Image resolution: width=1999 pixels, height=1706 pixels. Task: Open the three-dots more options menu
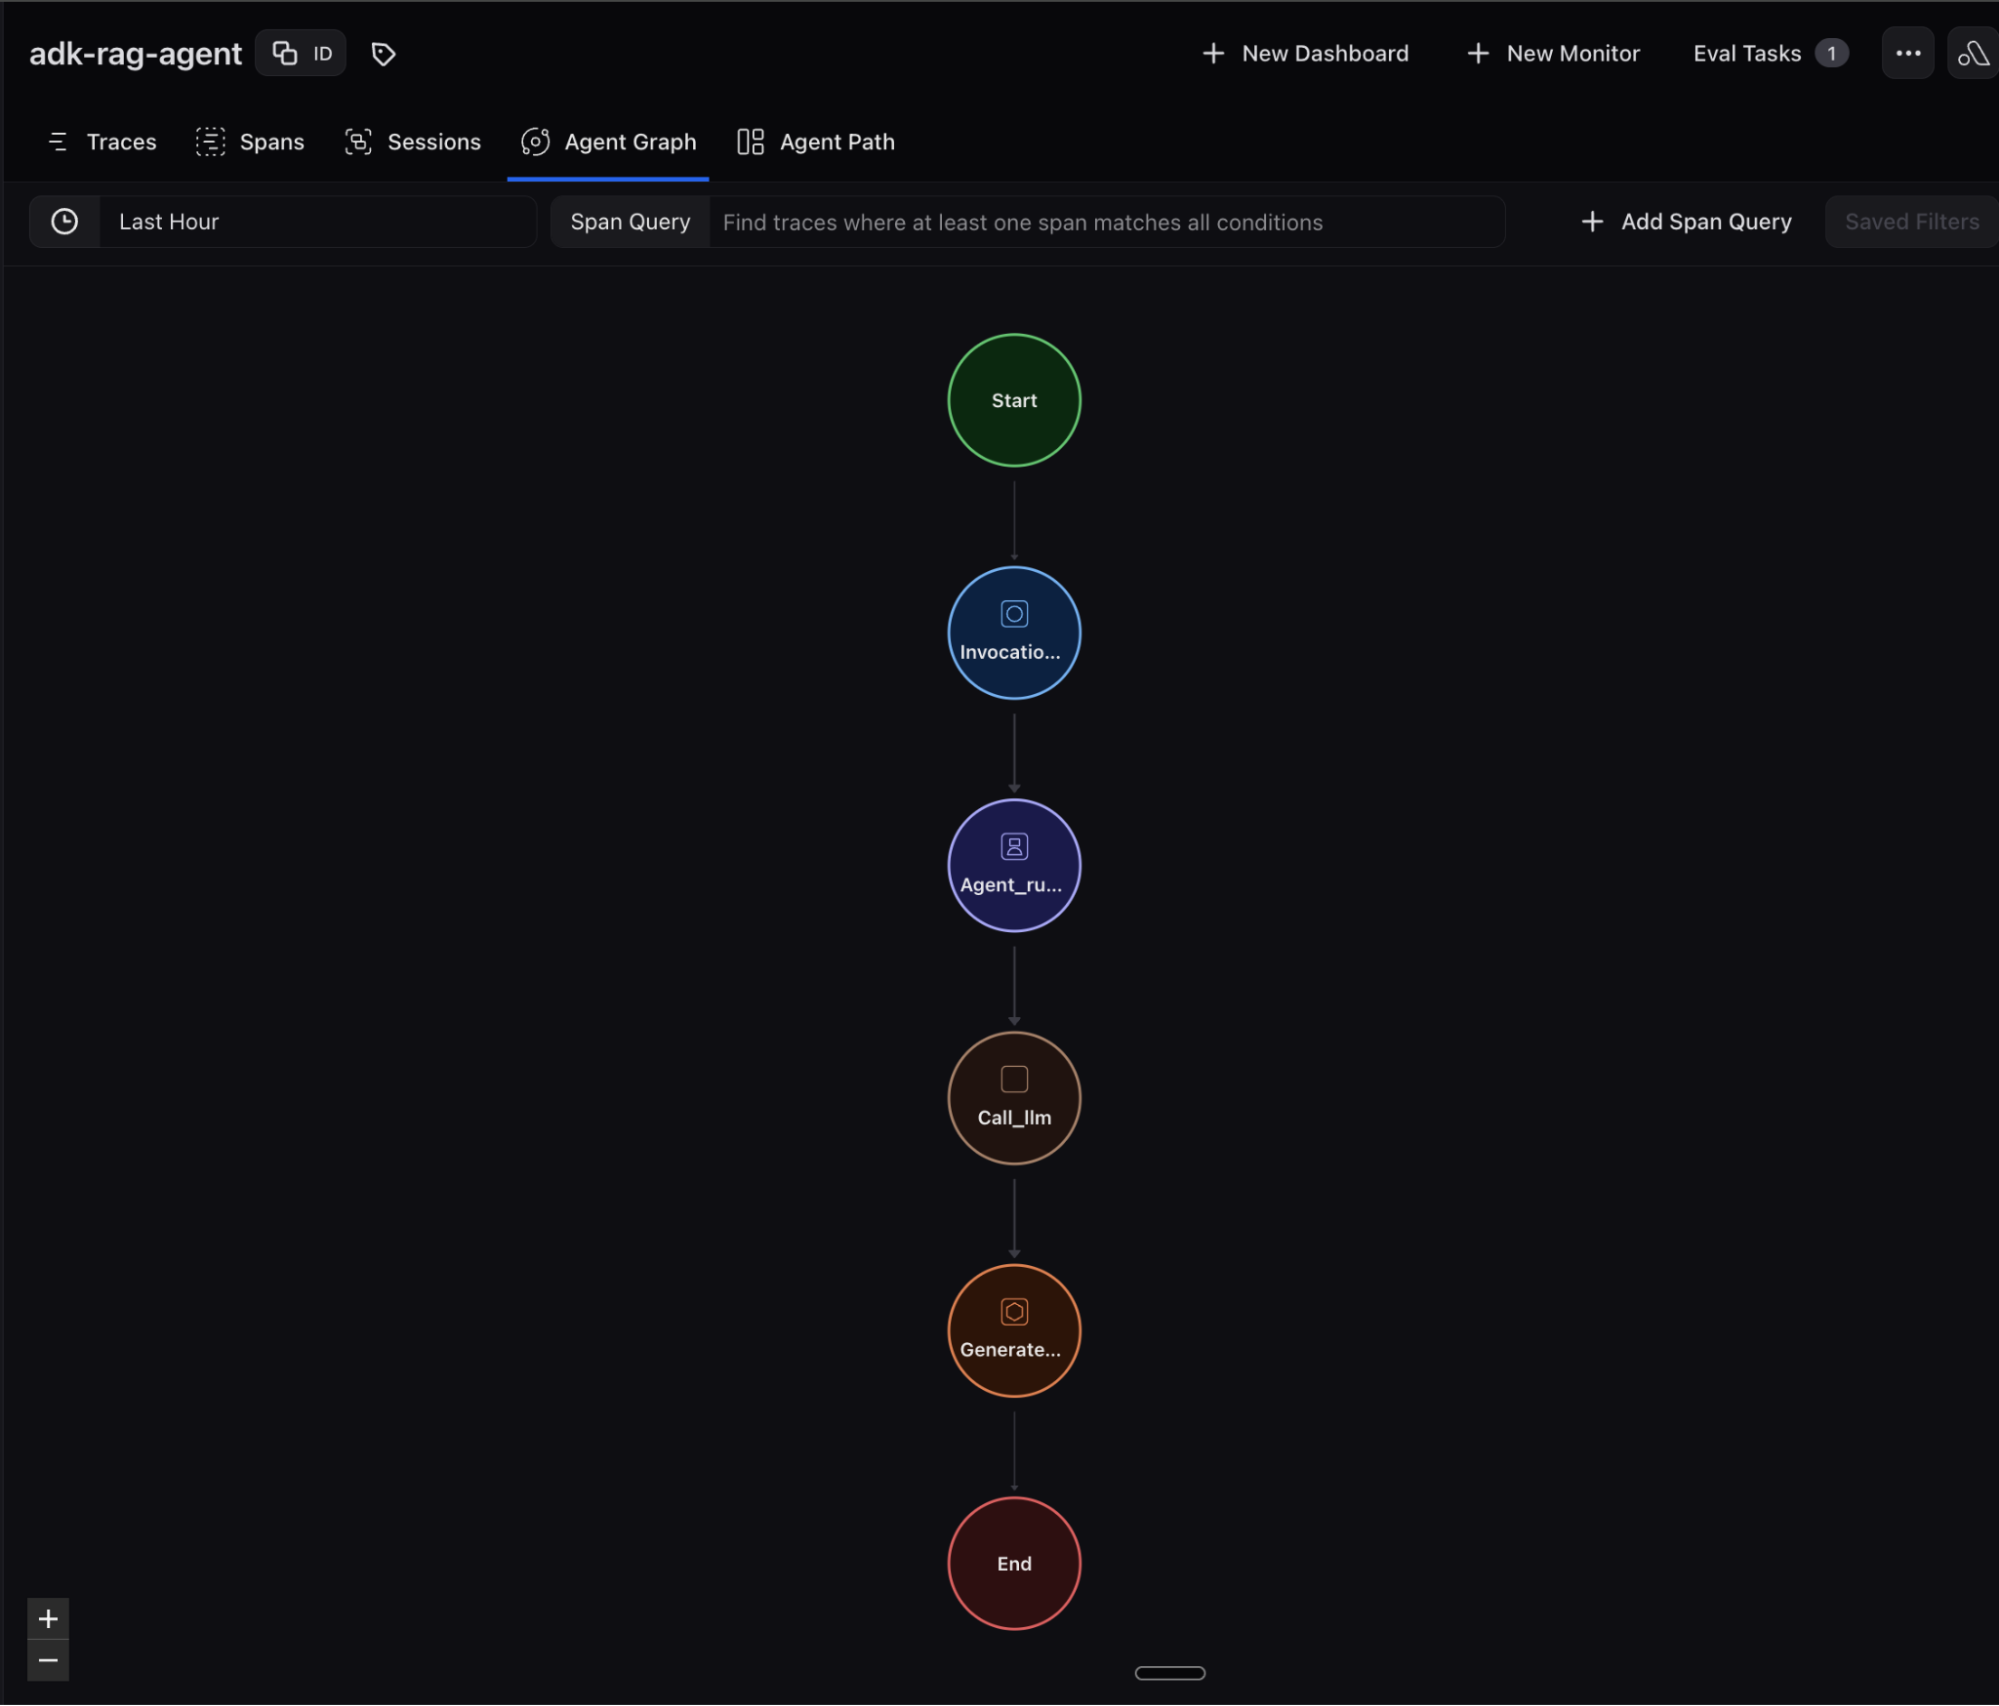1907,54
